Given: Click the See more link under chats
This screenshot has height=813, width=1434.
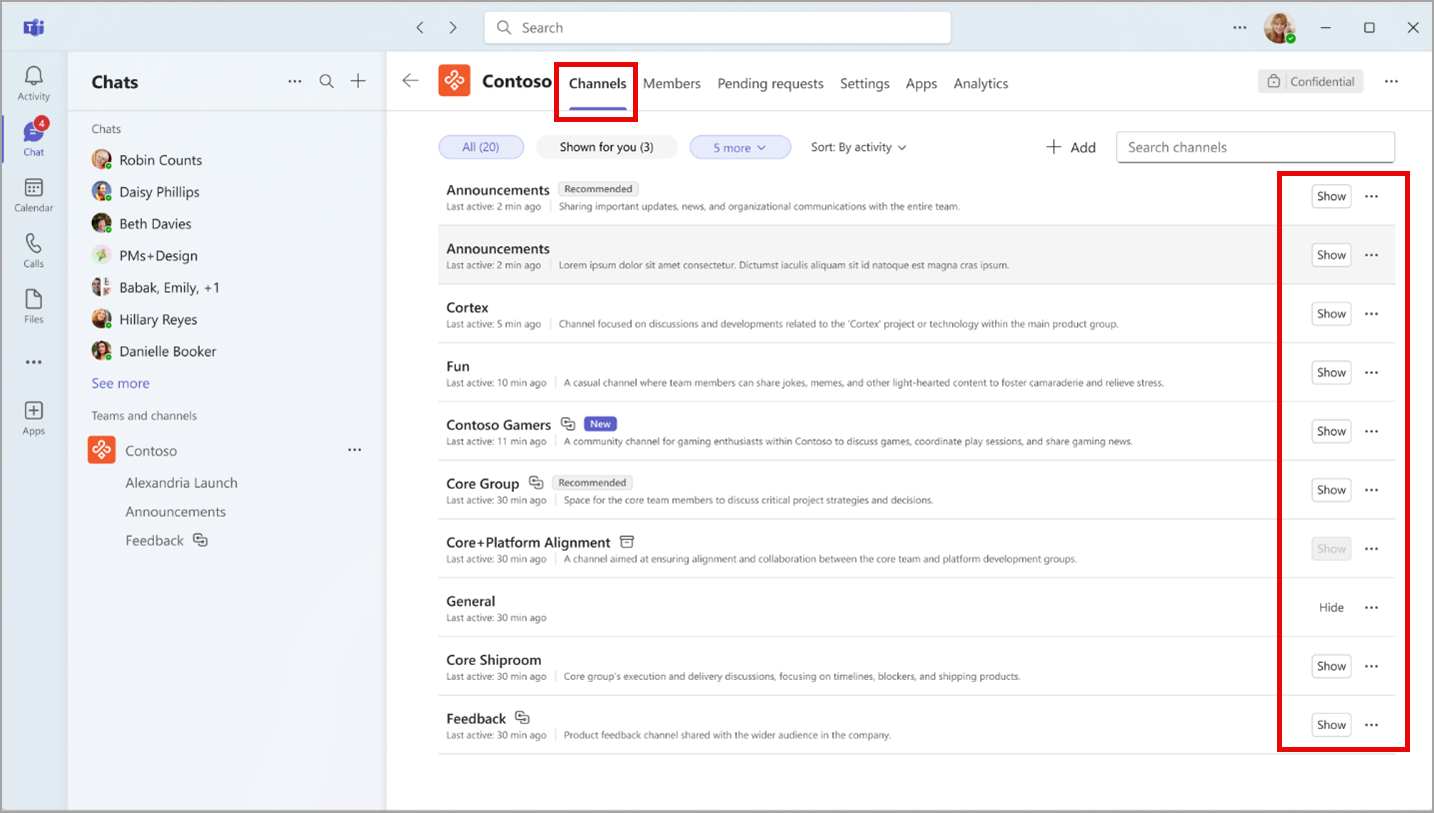Looking at the screenshot, I should point(120,383).
